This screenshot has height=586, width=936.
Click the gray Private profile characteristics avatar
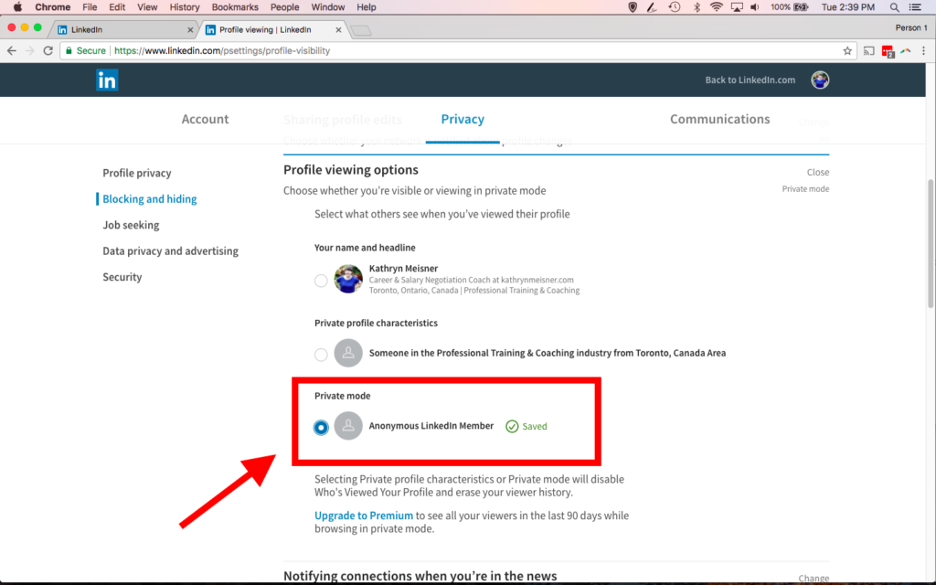coord(348,353)
